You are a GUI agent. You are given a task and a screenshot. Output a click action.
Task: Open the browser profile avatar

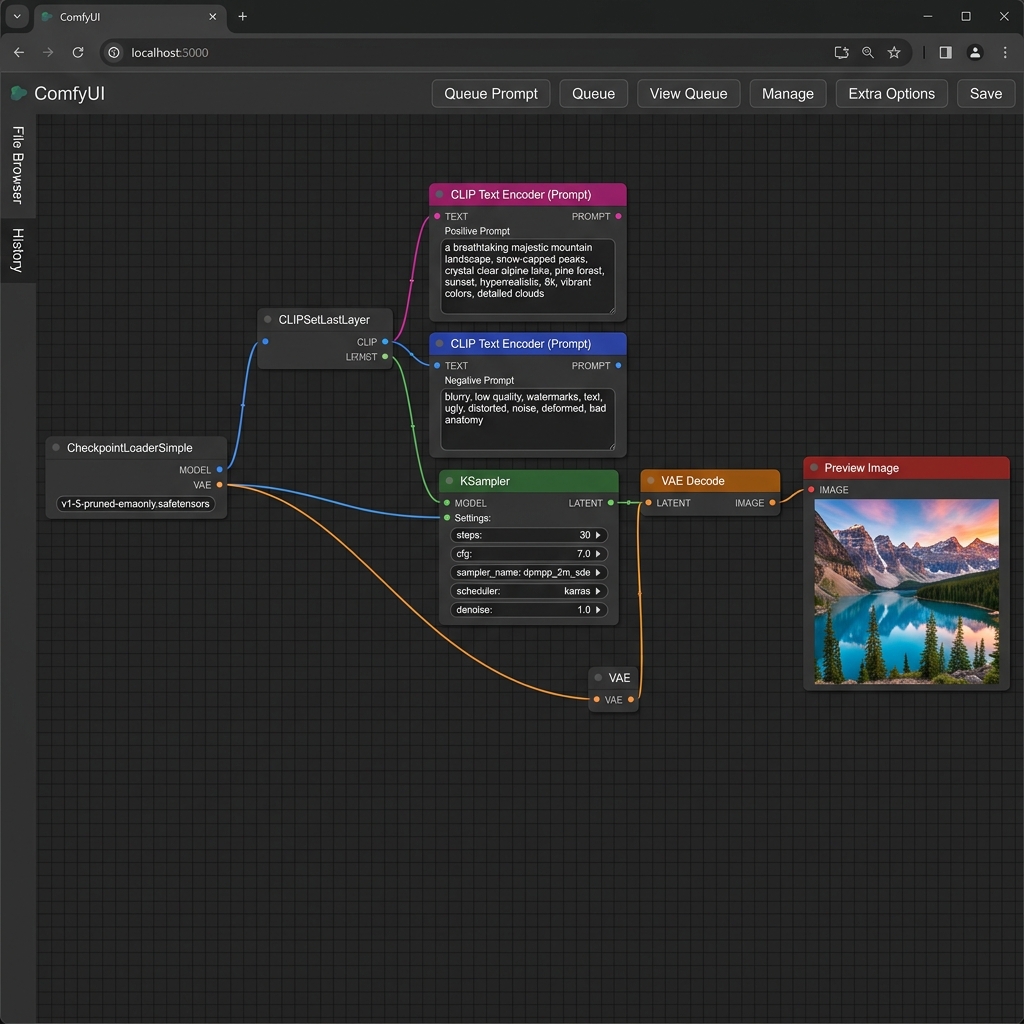click(x=974, y=52)
